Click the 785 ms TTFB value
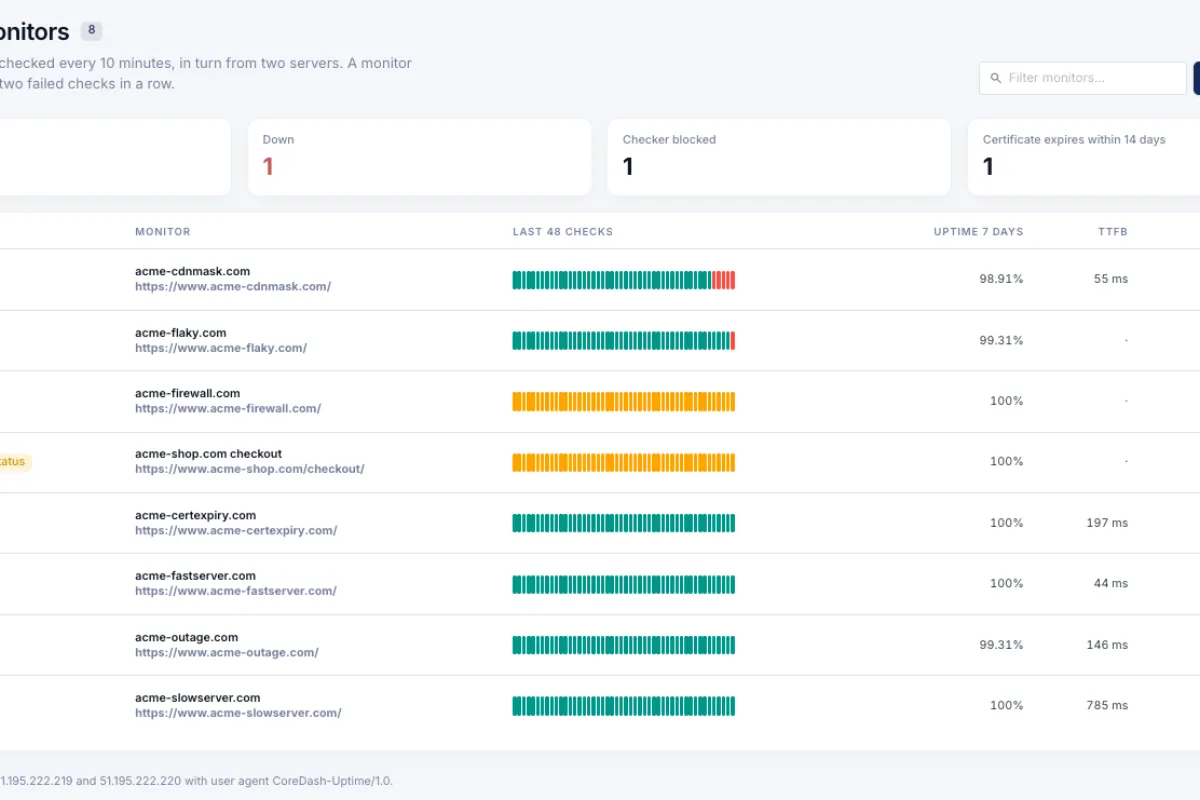 [x=1107, y=705]
